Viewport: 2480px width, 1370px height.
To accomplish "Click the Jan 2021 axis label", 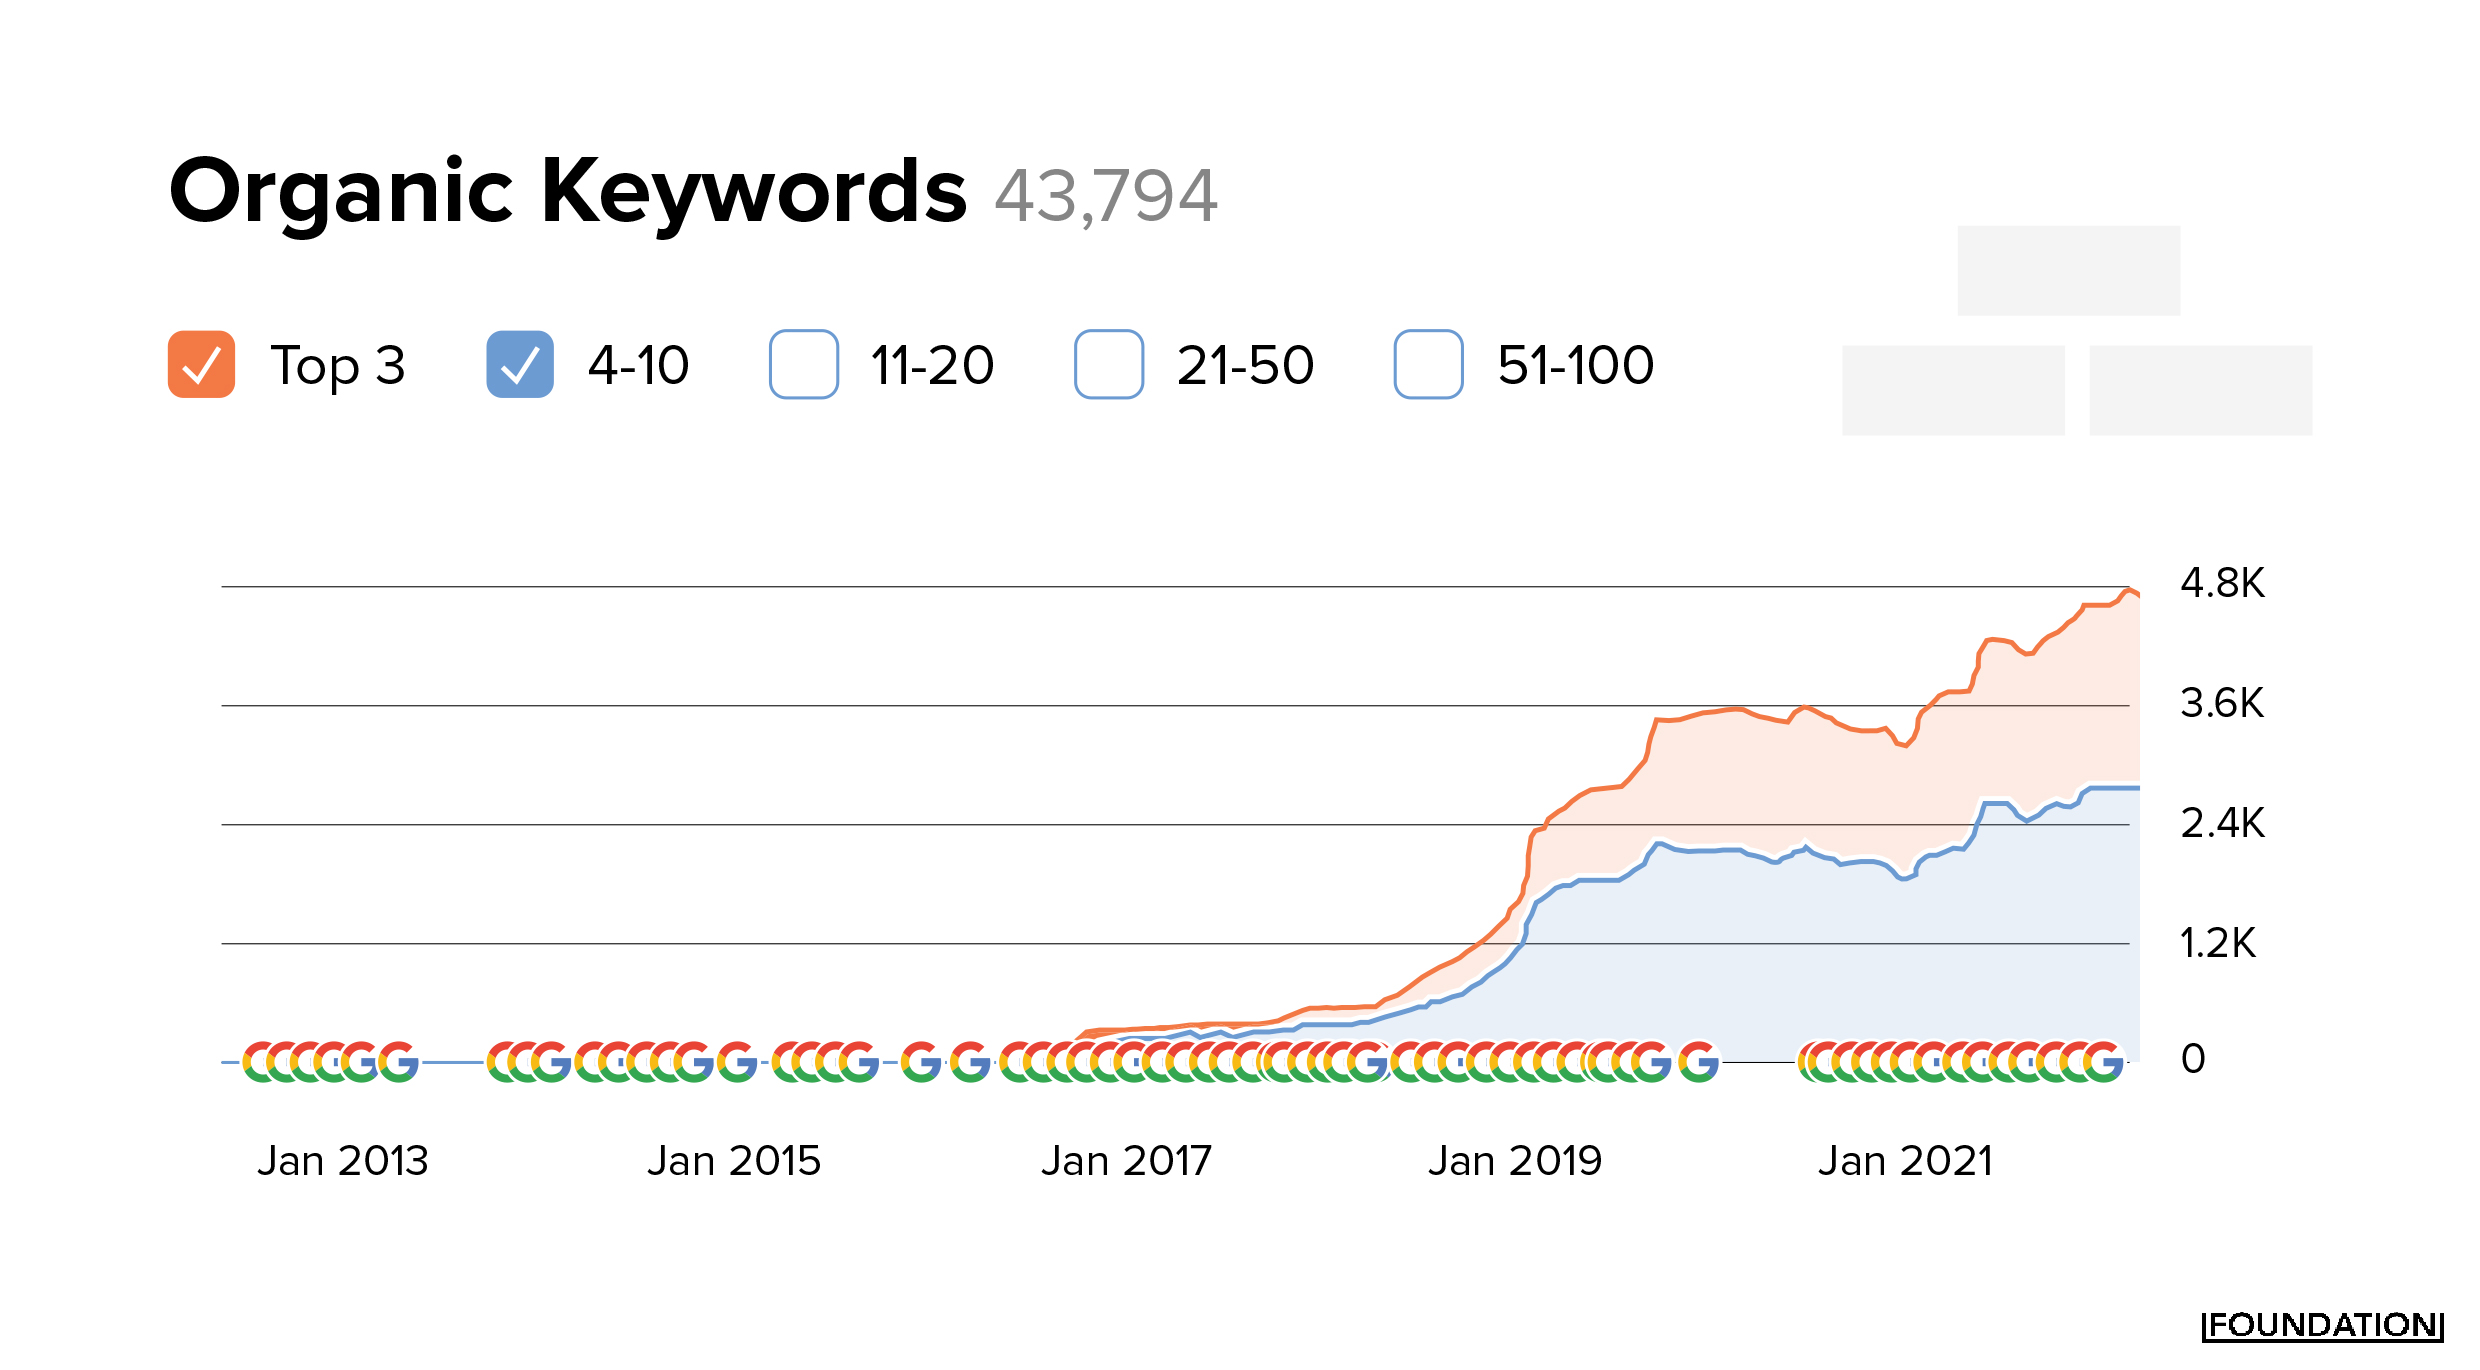I will click(1905, 1161).
